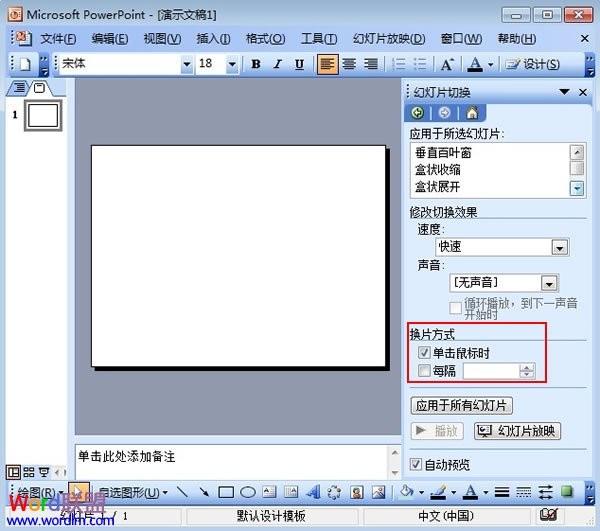Click the dash style icon

pyautogui.click(x=523, y=492)
